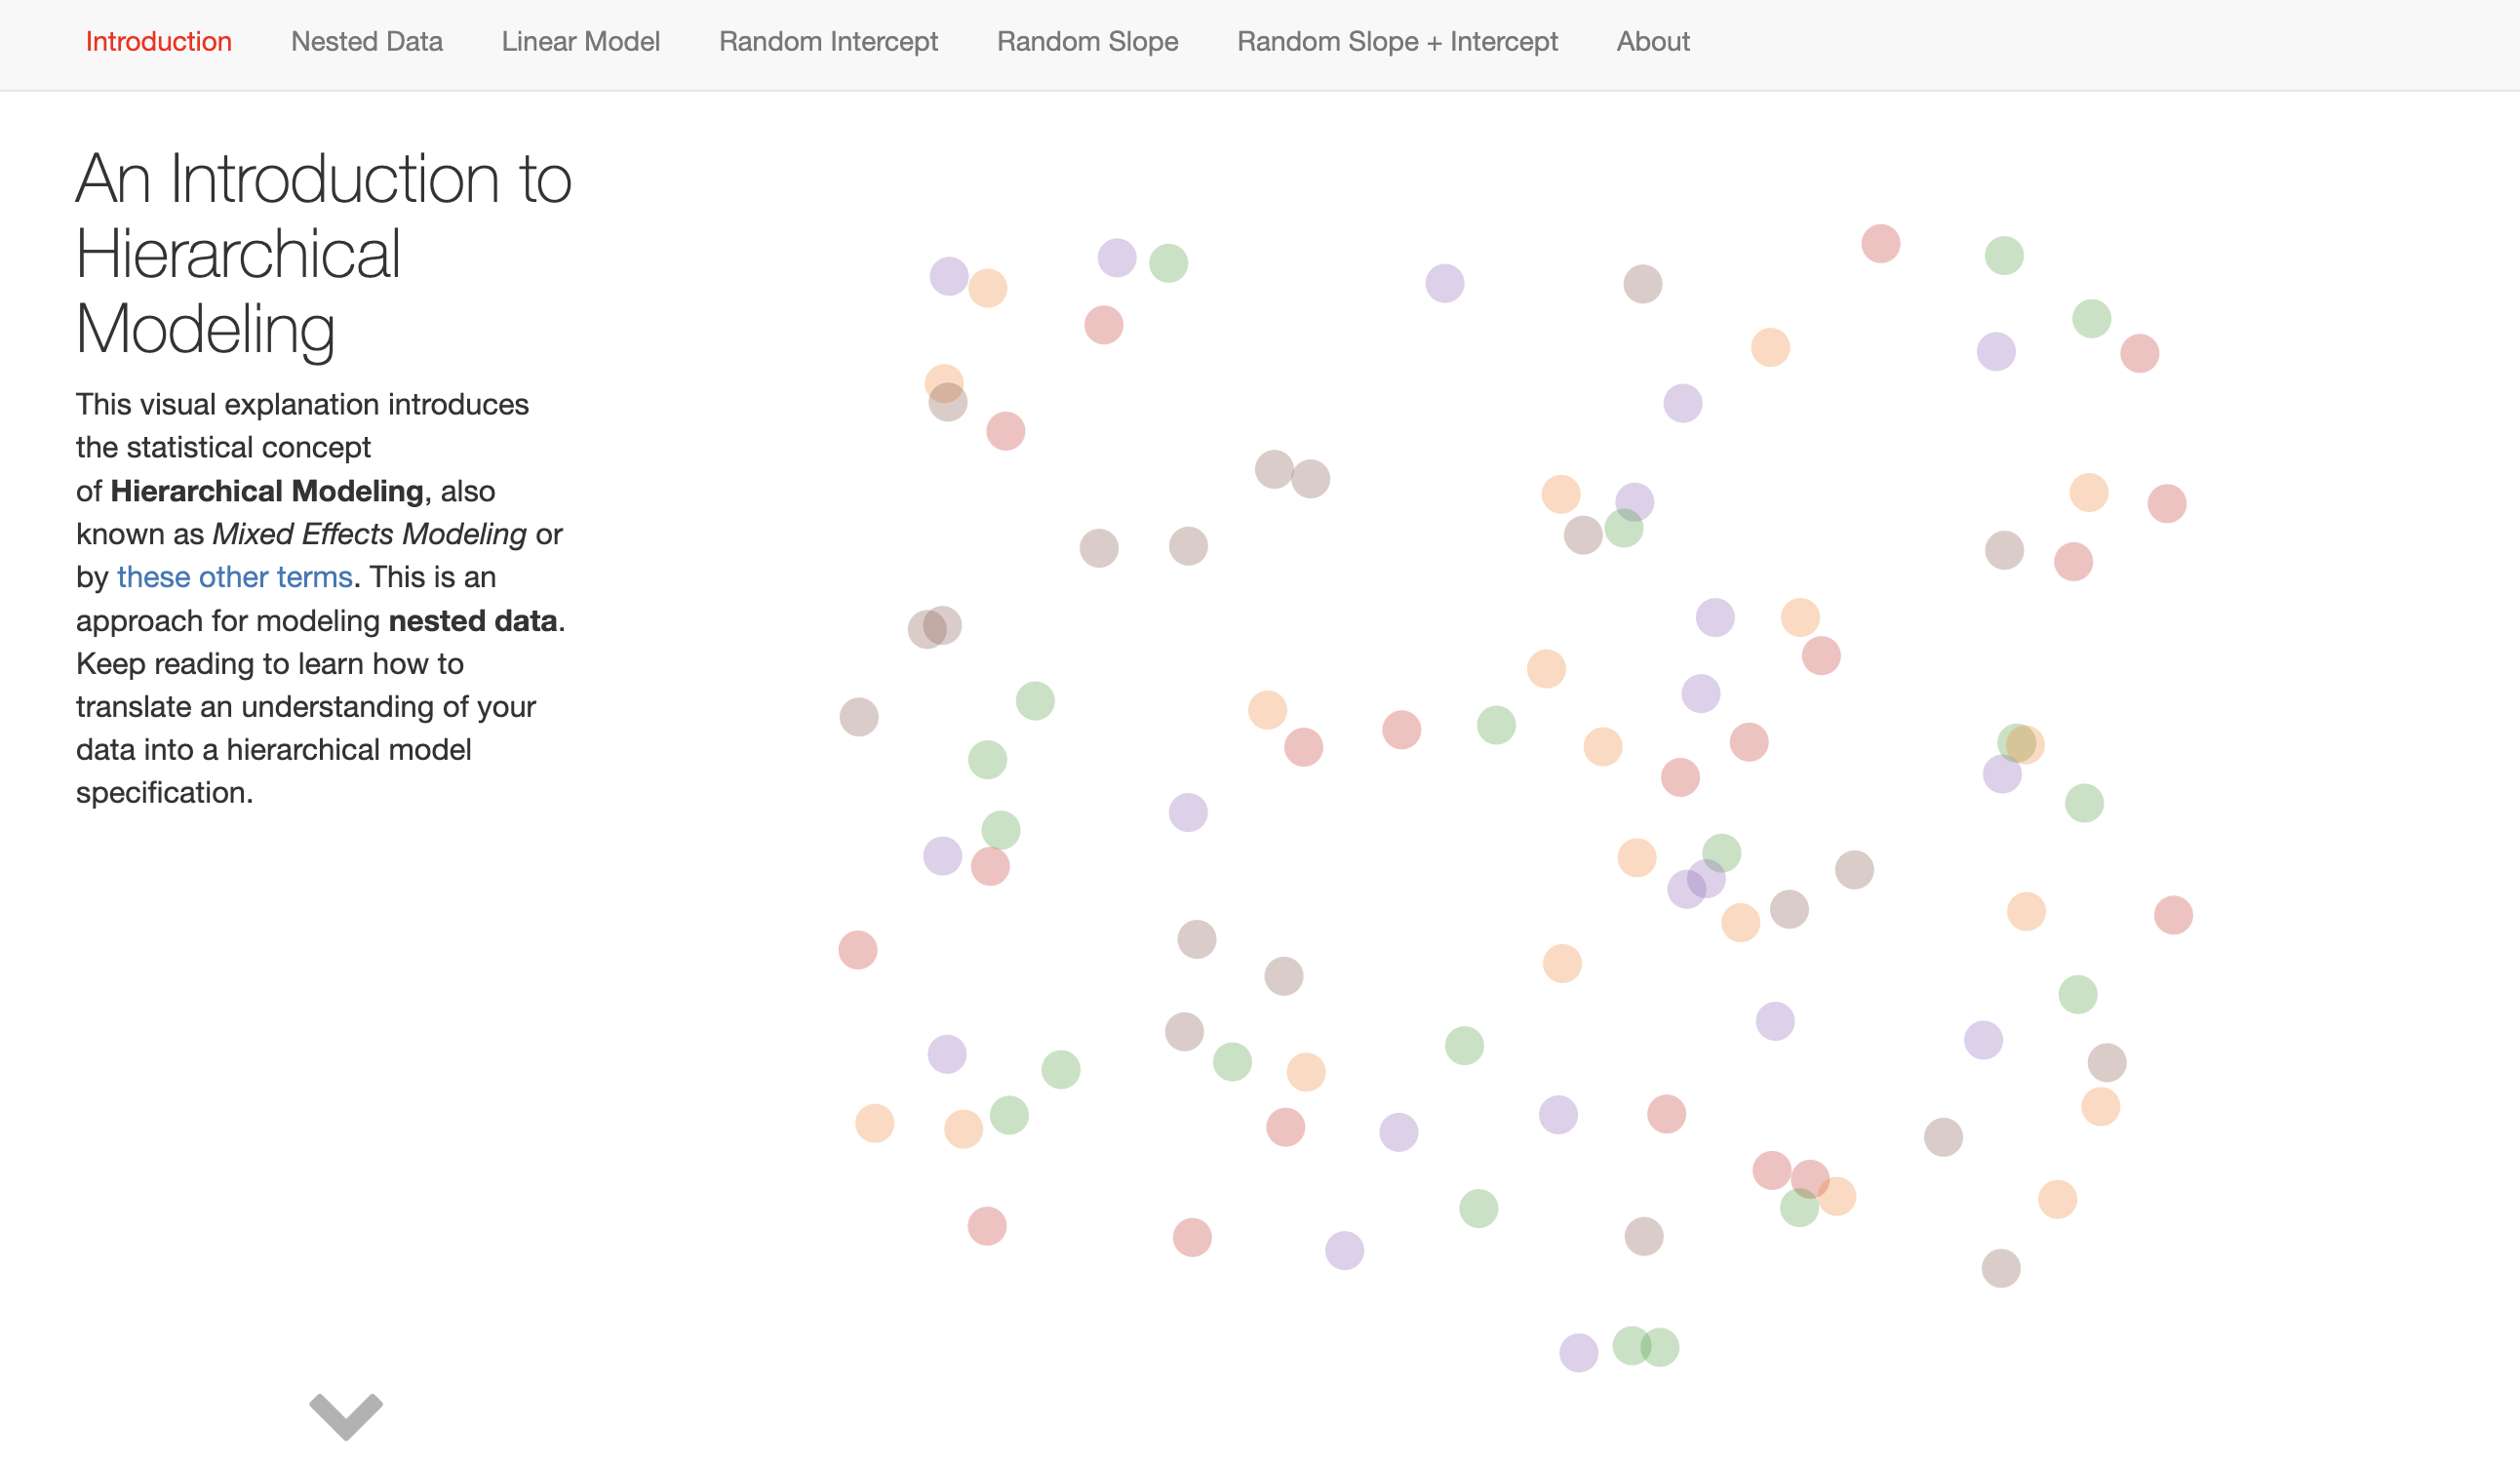Open the Random Slope + Intercept tab
Viewport: 2520px width, 1465px height.
(x=1397, y=42)
